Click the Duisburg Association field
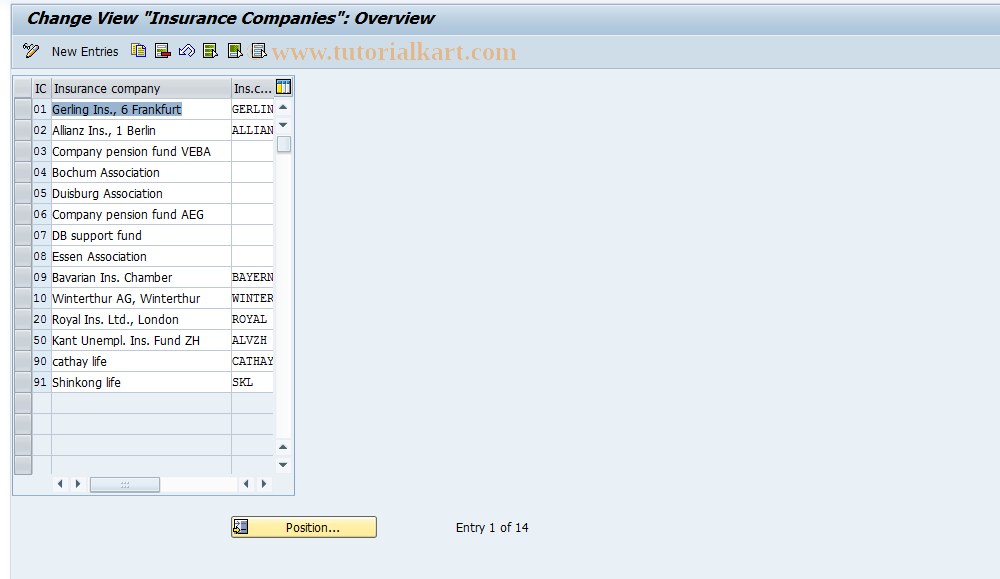Image resolution: width=1000 pixels, height=579 pixels. (x=141, y=193)
